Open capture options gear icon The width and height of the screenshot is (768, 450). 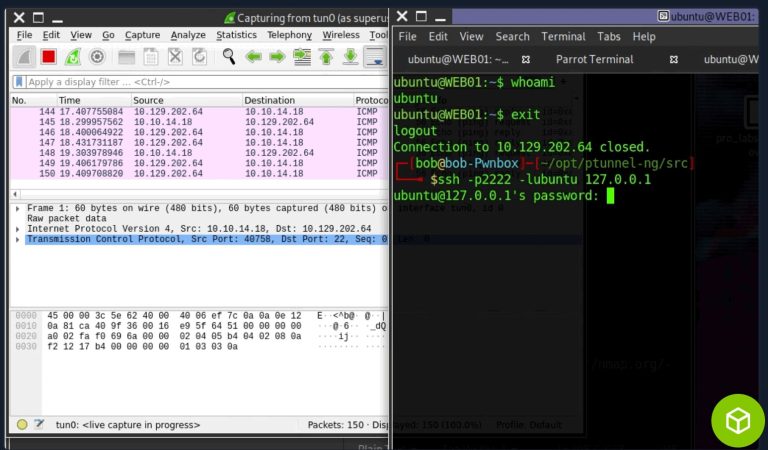click(97, 57)
